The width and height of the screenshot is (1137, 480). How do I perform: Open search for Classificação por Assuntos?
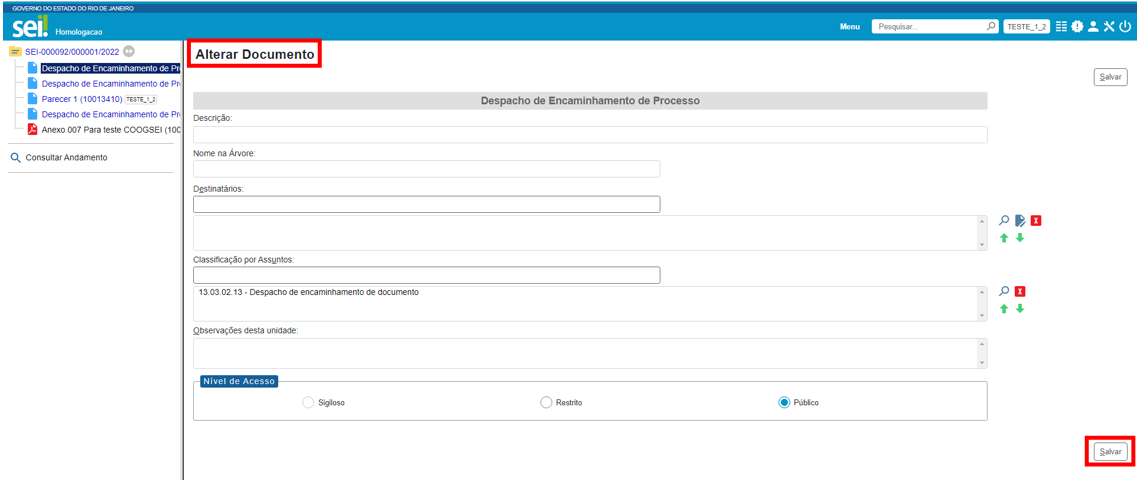pyautogui.click(x=1004, y=291)
